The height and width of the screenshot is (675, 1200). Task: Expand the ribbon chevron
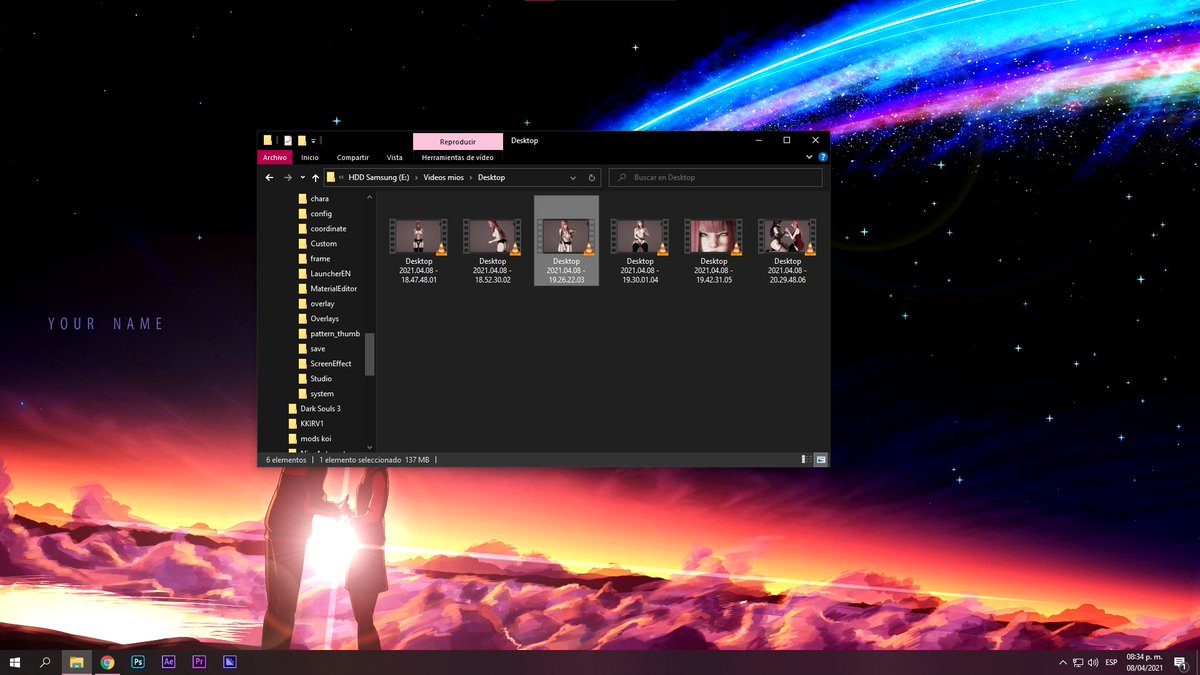tap(809, 157)
